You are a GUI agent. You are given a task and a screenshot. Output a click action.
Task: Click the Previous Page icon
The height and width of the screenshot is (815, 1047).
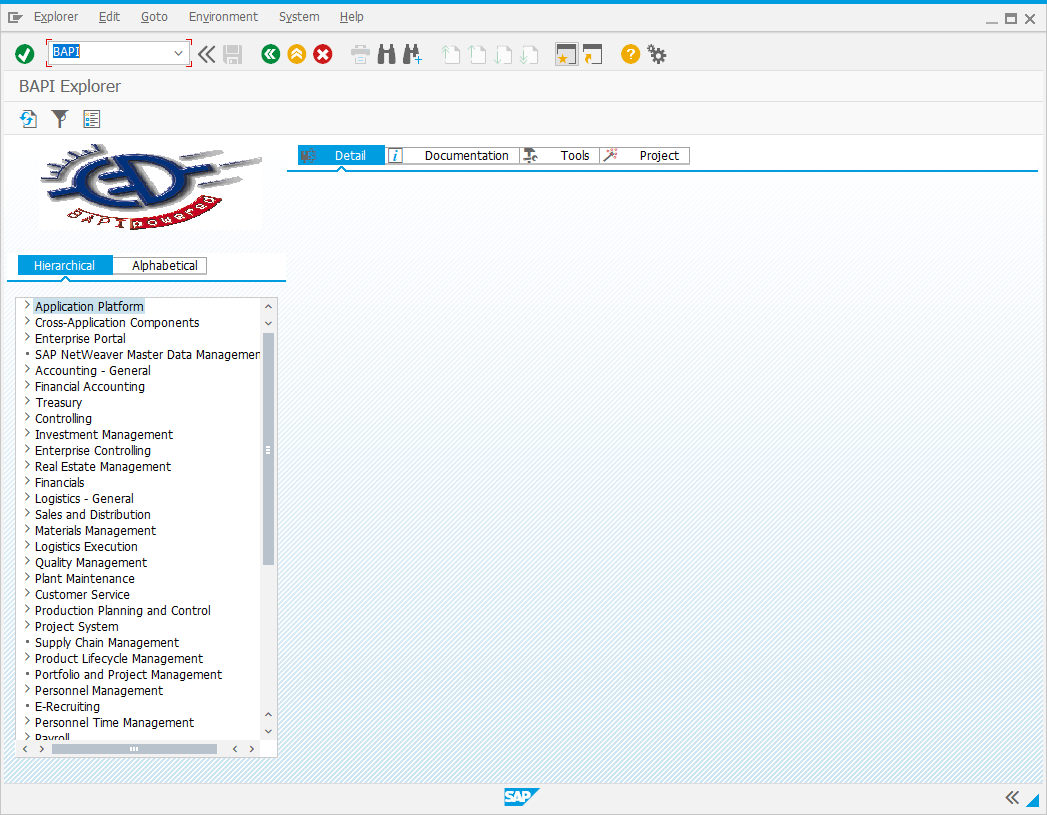pos(477,55)
